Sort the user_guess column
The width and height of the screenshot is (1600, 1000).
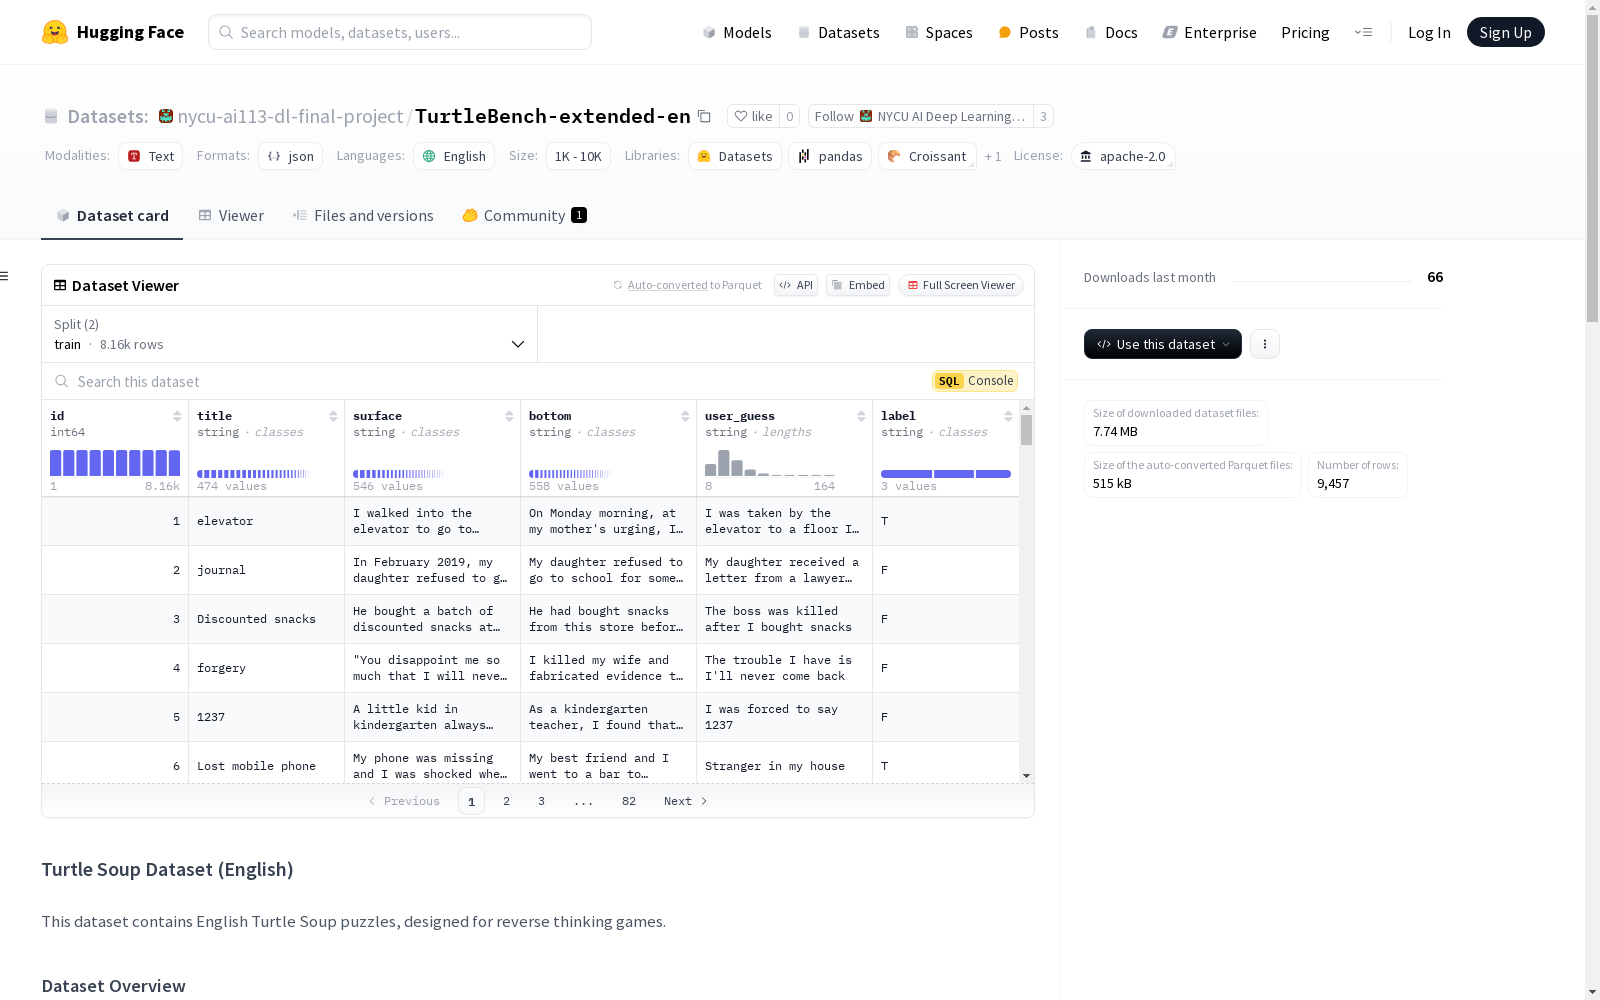click(861, 416)
